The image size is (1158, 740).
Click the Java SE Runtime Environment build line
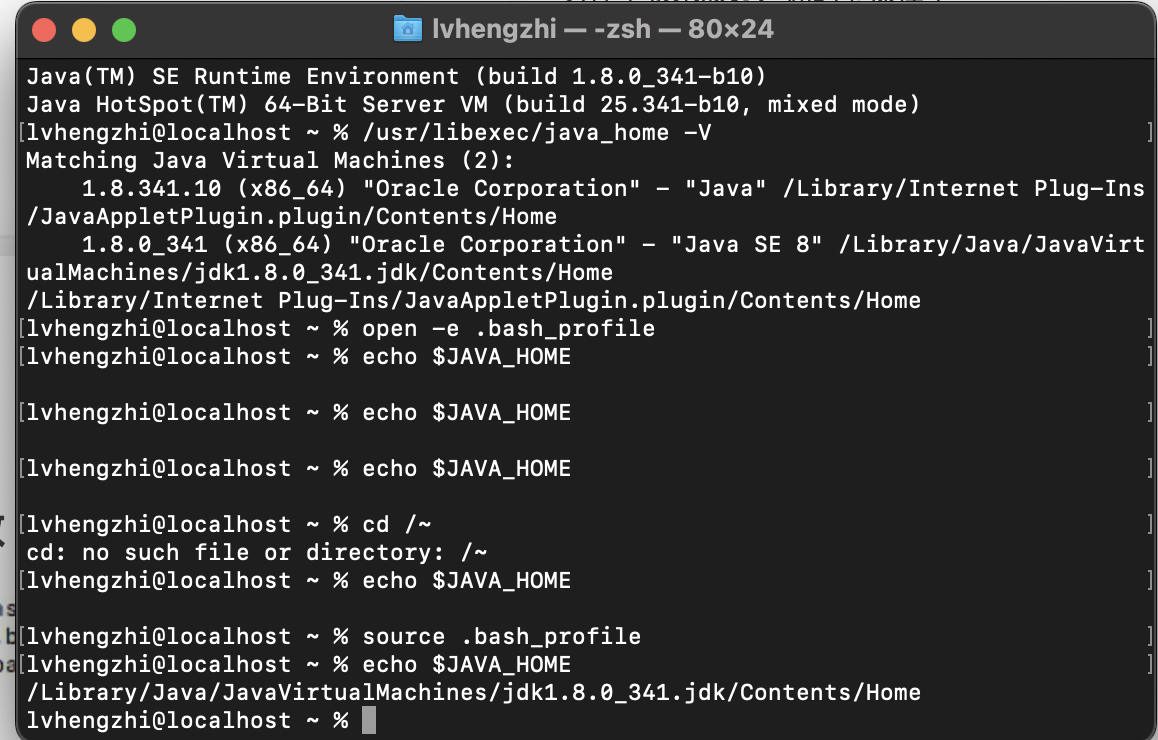click(397, 77)
